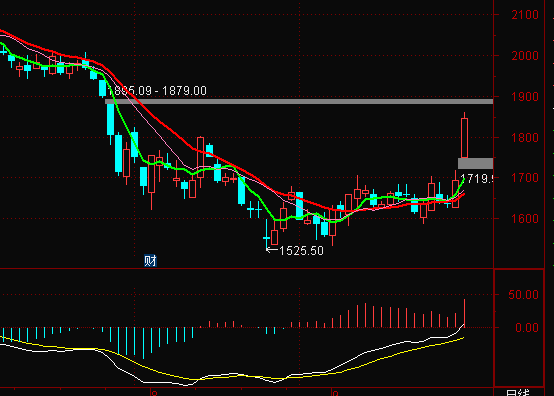Click the 2000 price axis label
The width and height of the screenshot is (554, 396).
click(x=525, y=55)
